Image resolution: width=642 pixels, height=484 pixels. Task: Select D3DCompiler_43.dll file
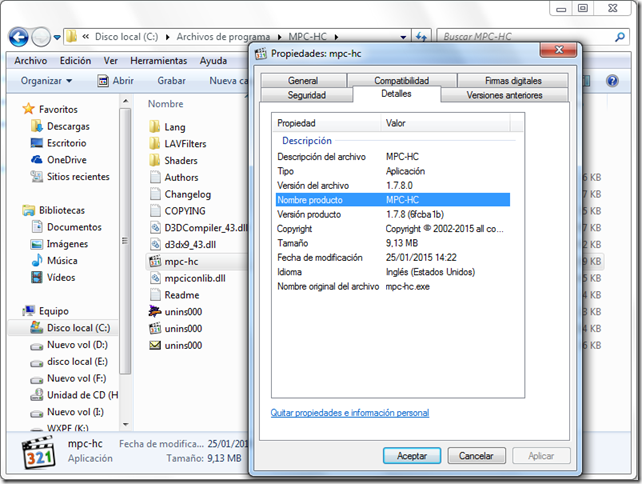(199, 228)
